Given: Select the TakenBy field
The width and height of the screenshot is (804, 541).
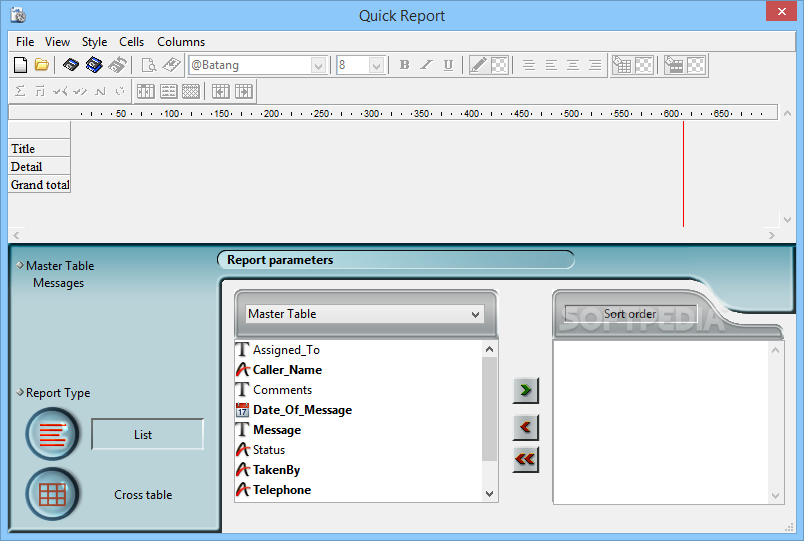Looking at the screenshot, I should click(359, 470).
